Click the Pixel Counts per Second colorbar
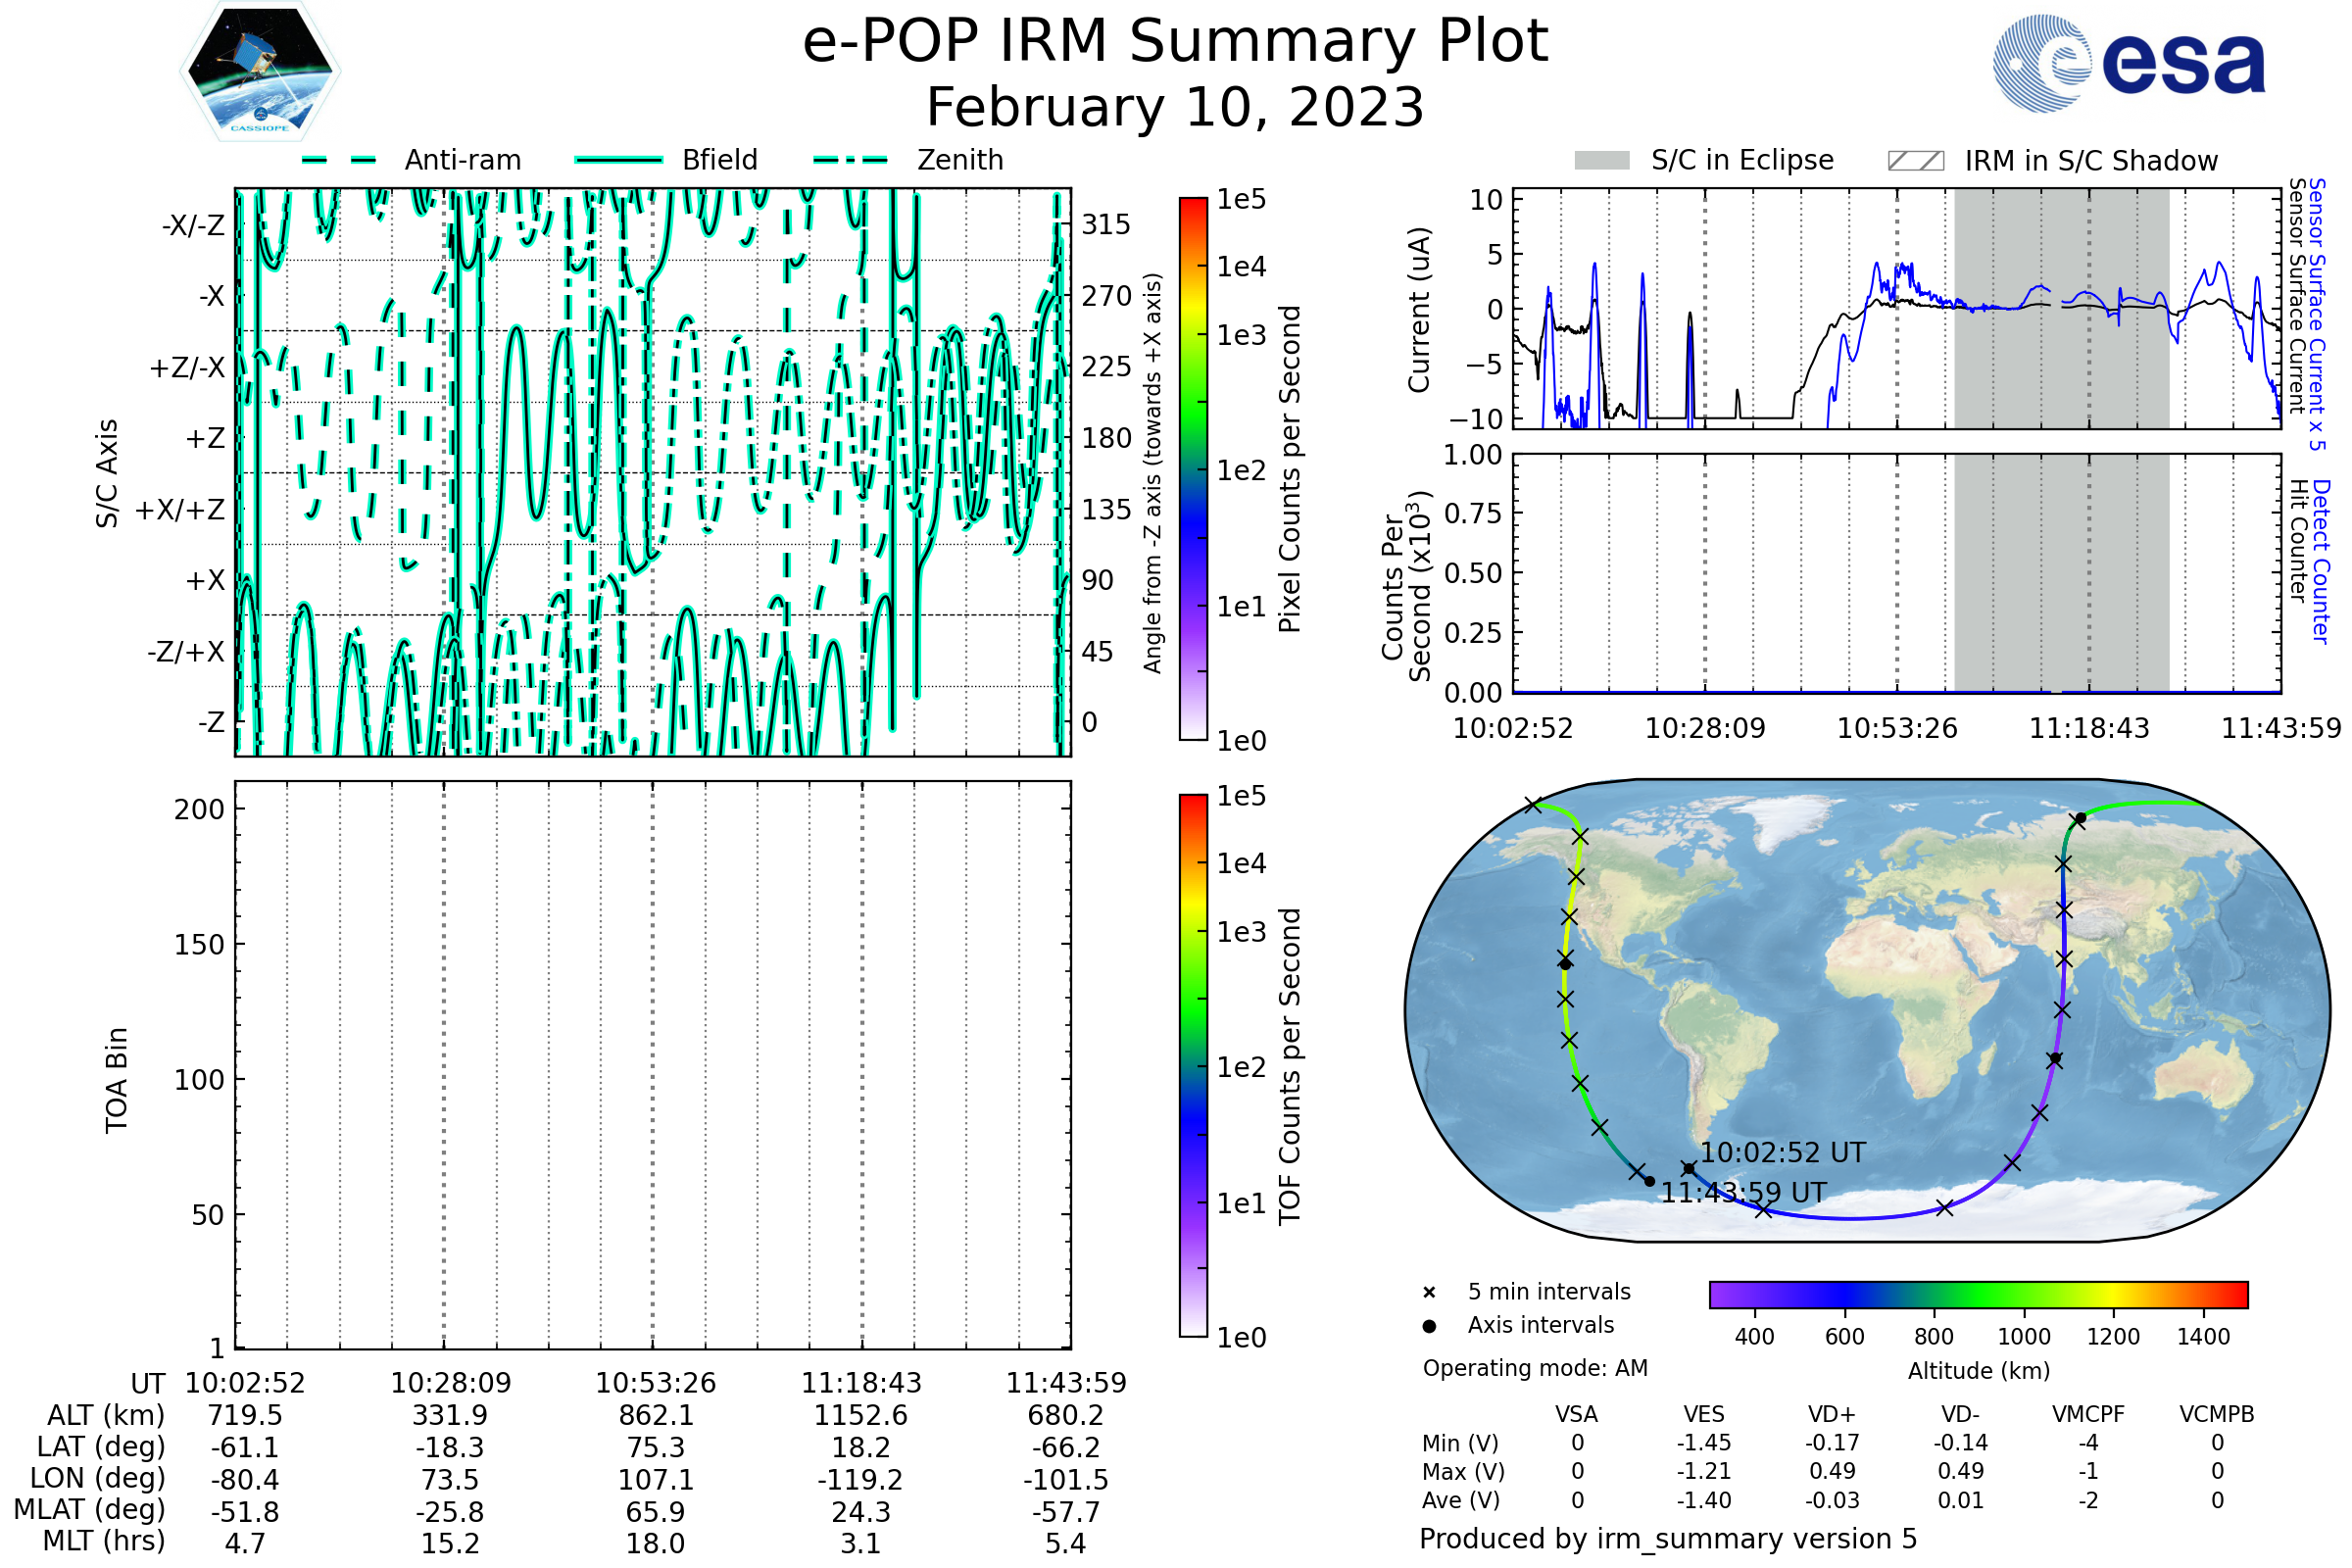2352x1568 pixels. tap(1193, 468)
